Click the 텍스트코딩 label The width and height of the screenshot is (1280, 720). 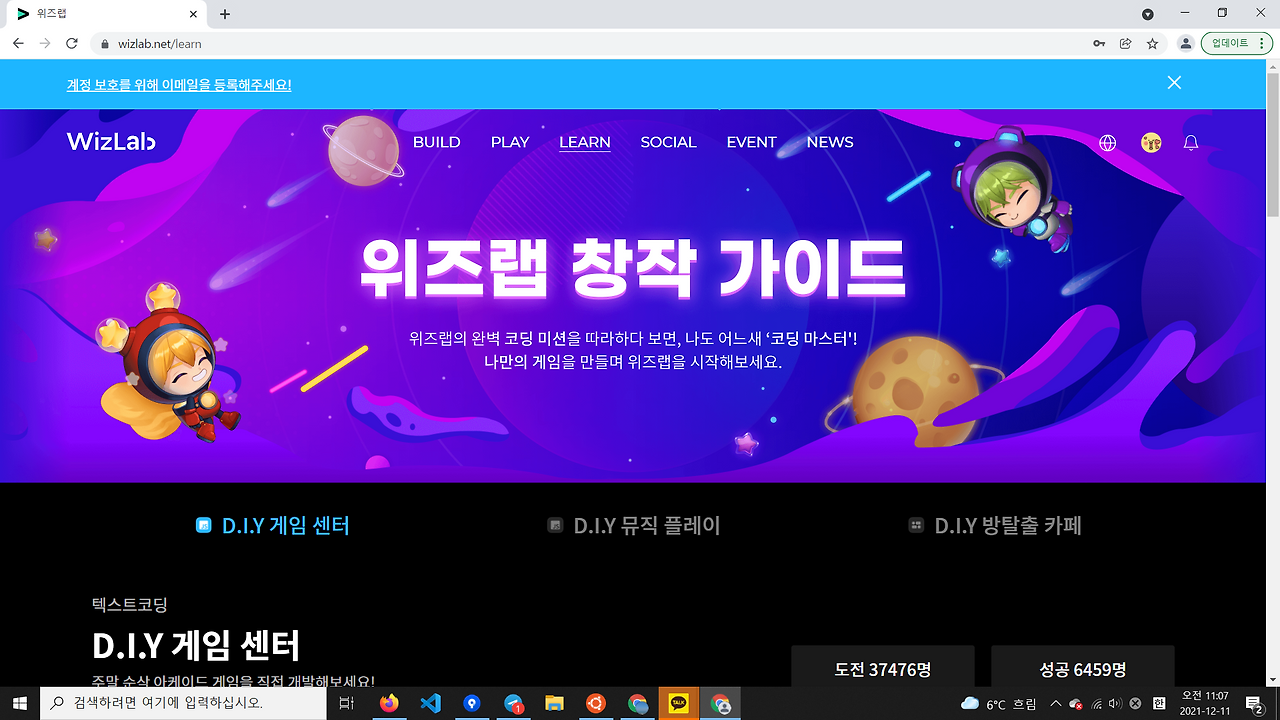129,605
